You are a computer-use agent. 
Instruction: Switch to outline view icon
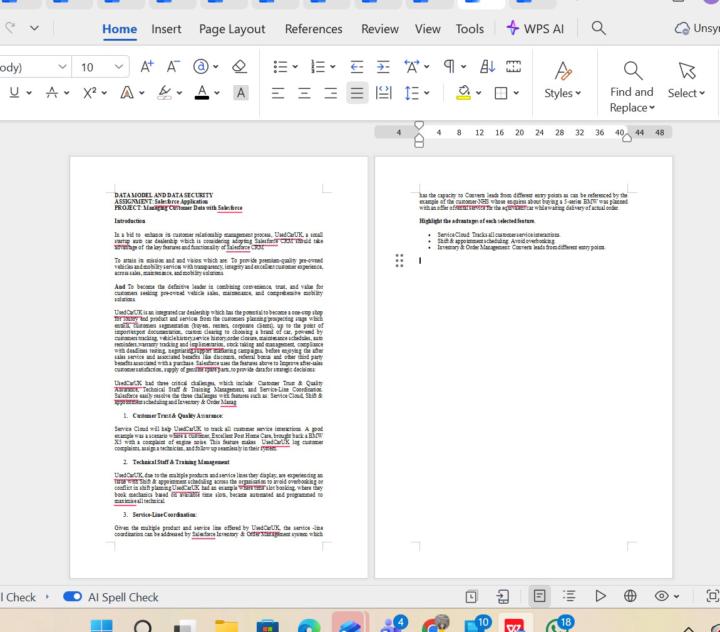tap(569, 596)
